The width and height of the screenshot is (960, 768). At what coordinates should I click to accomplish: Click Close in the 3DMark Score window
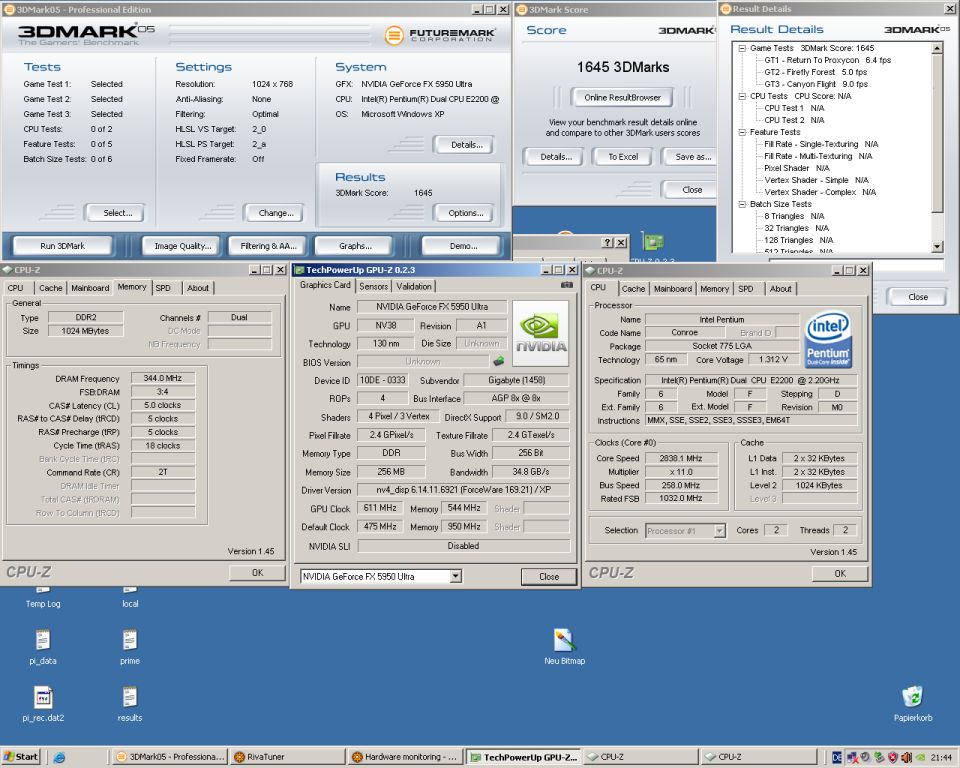(689, 190)
